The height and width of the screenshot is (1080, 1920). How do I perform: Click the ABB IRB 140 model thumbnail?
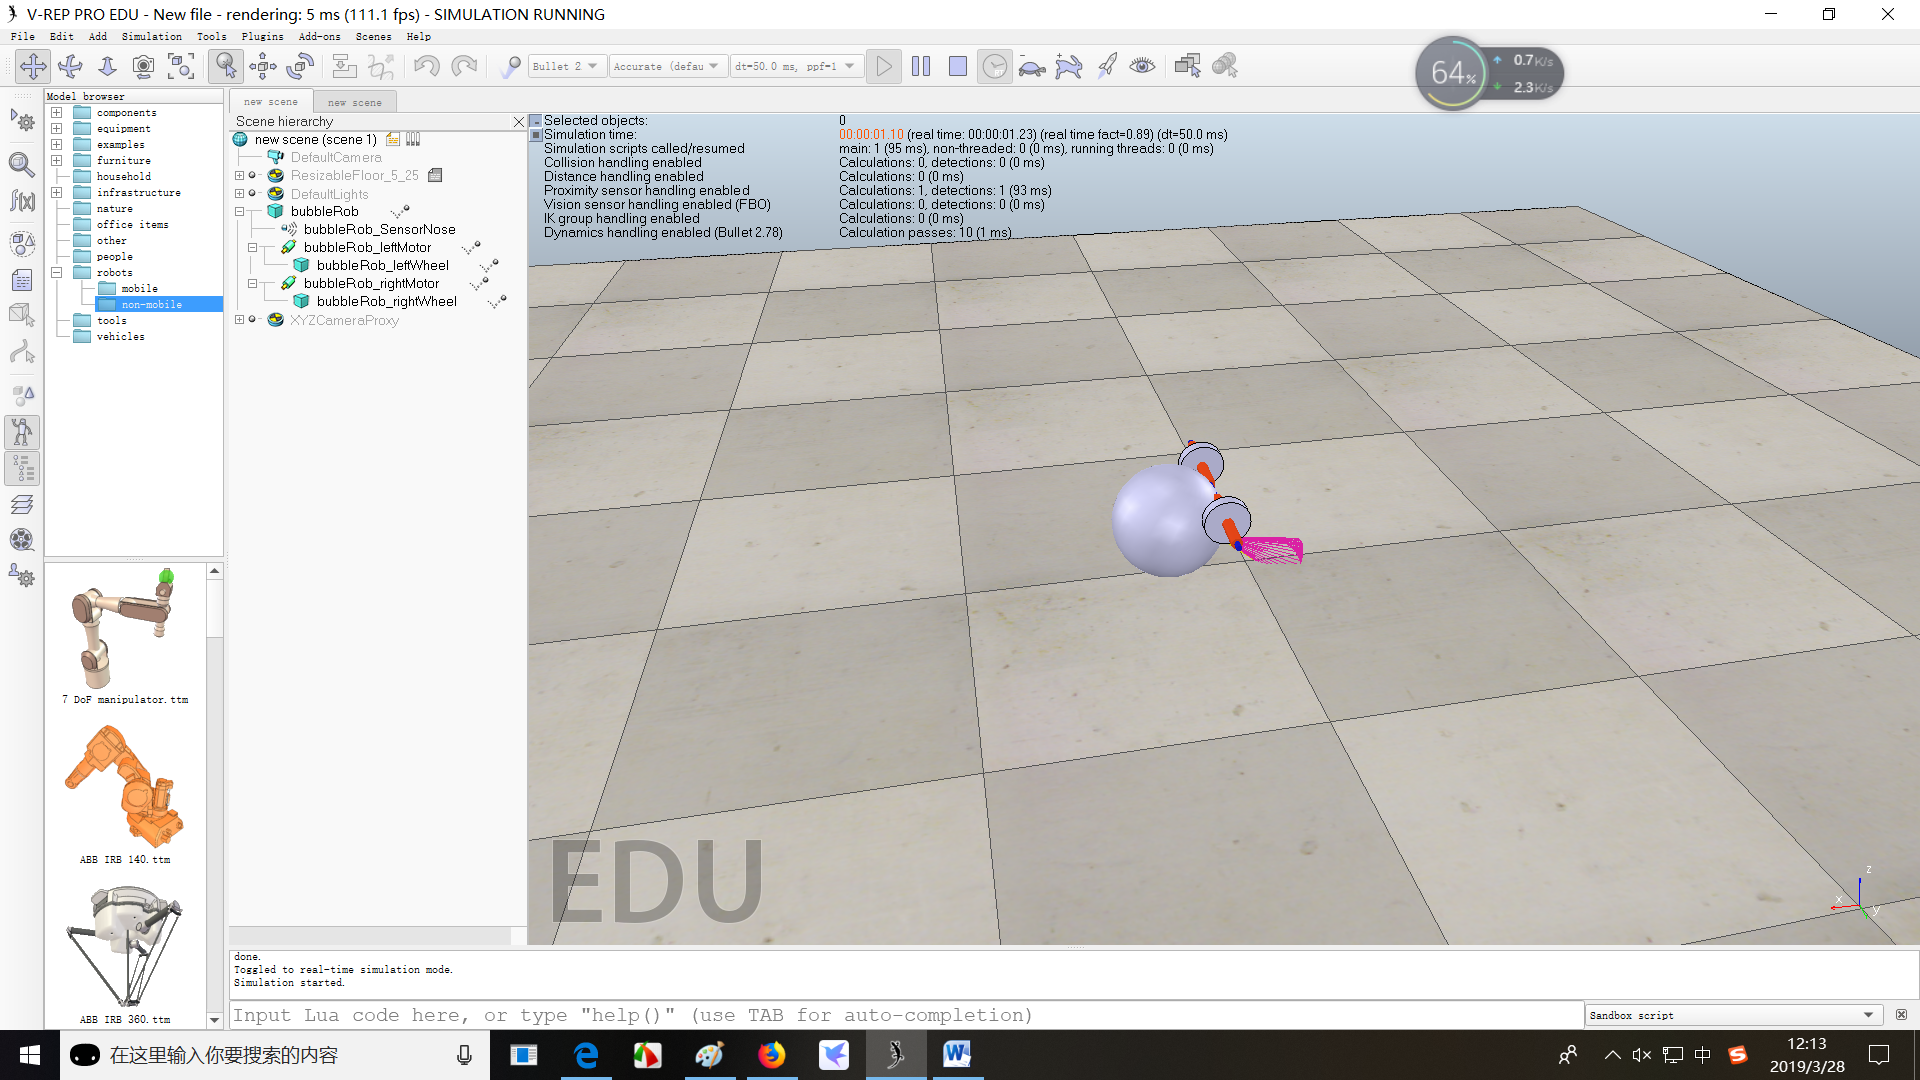point(125,789)
